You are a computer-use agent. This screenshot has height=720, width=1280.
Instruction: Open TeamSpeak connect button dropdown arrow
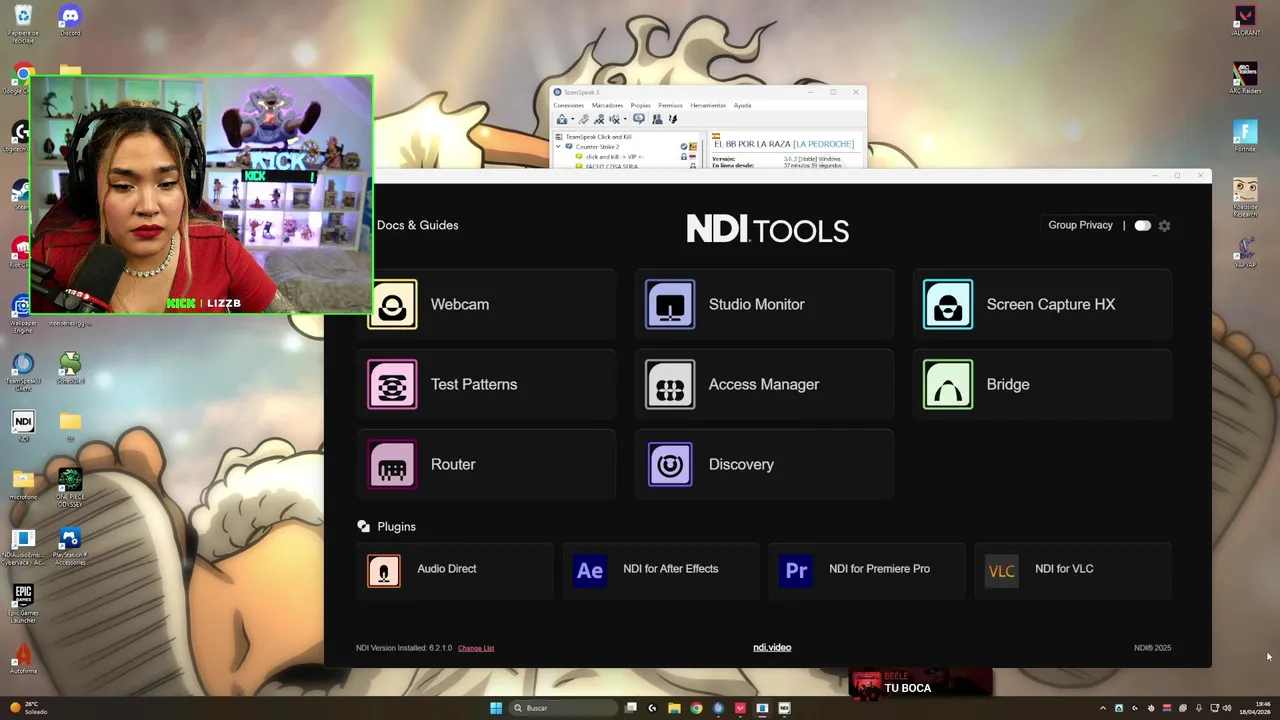573,119
